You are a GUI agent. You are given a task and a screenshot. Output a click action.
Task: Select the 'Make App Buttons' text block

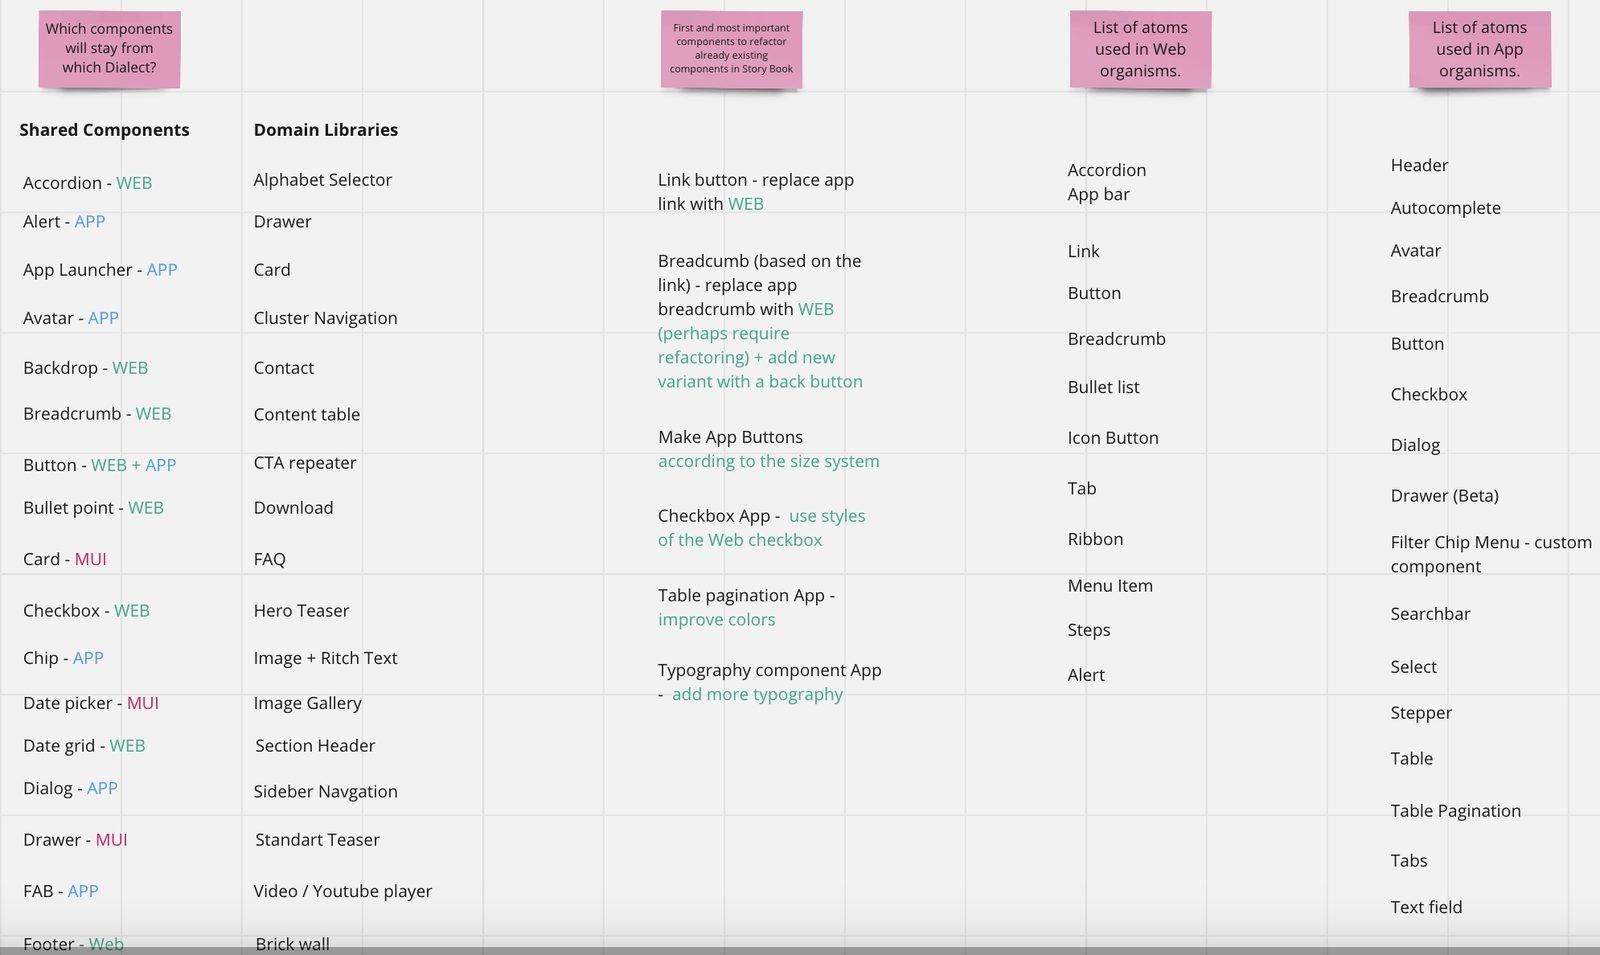[x=769, y=449]
